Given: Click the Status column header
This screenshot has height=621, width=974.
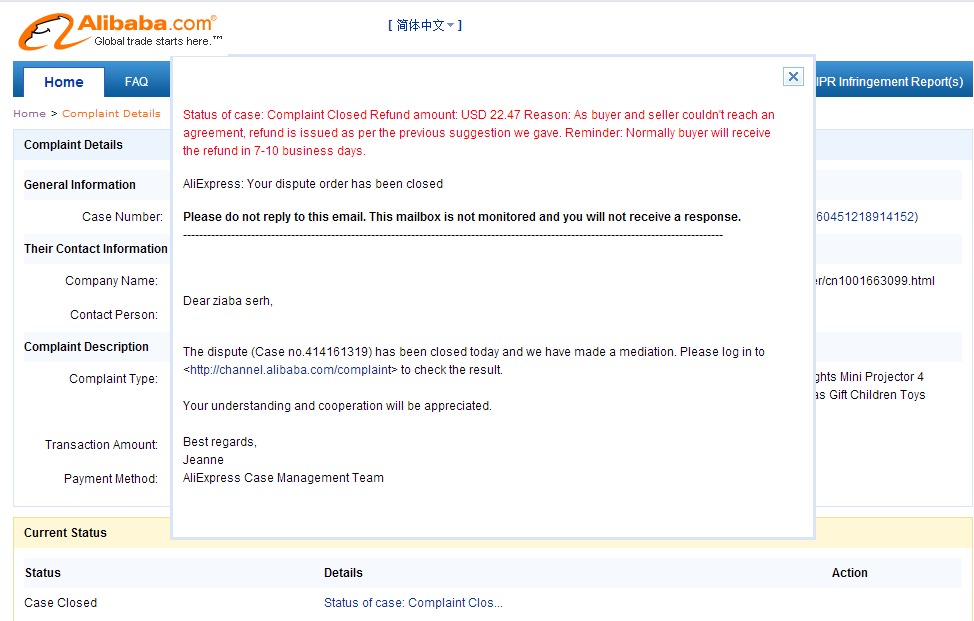Looking at the screenshot, I should coord(42,573).
